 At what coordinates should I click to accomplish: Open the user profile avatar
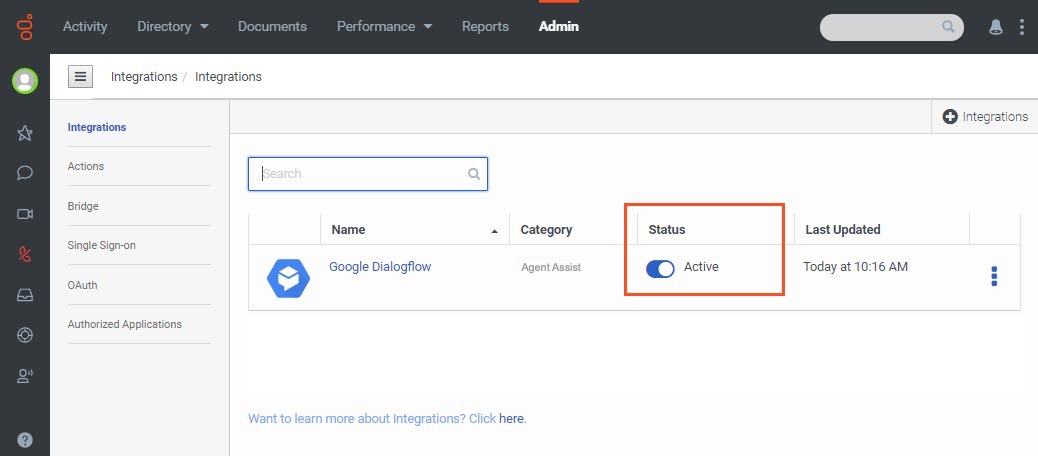pos(24,81)
